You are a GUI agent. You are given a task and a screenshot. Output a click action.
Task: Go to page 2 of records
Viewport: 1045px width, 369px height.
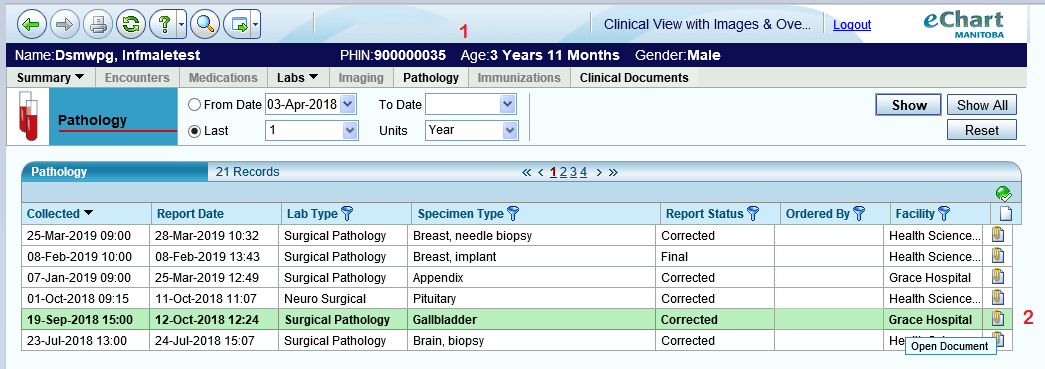point(563,173)
